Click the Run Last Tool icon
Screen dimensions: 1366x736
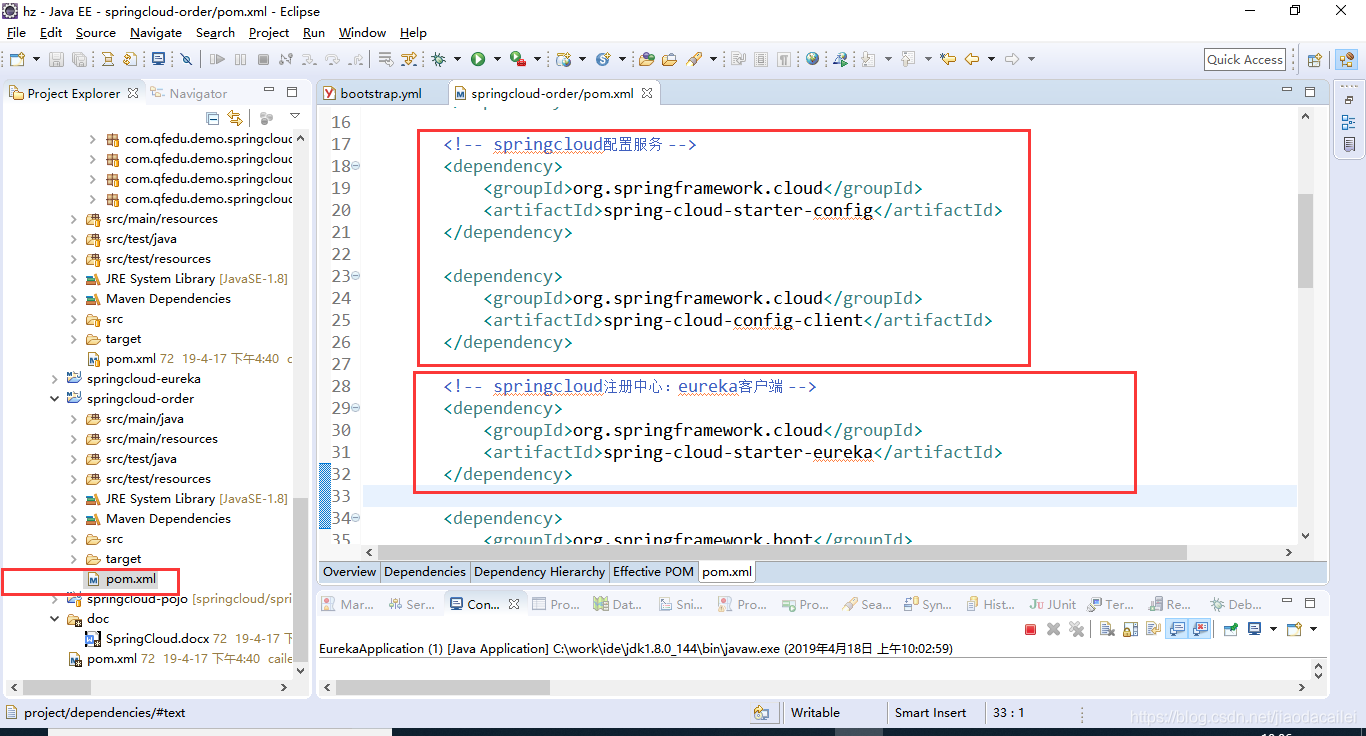point(517,59)
